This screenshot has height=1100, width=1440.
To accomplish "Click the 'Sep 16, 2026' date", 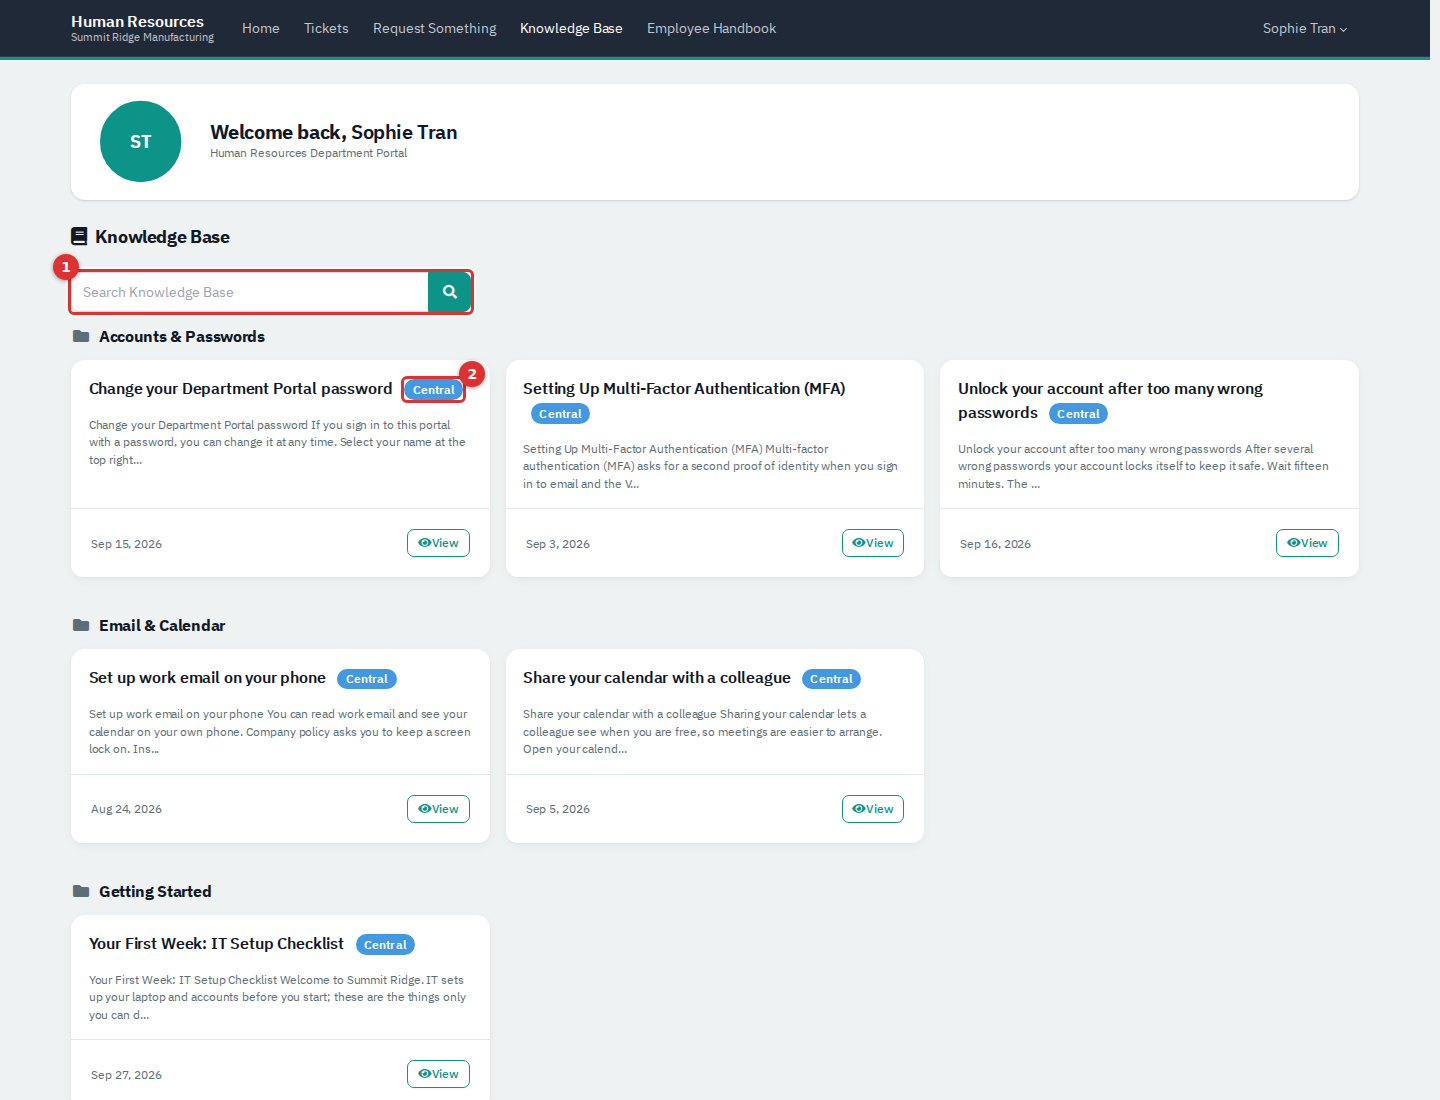I will coord(995,544).
